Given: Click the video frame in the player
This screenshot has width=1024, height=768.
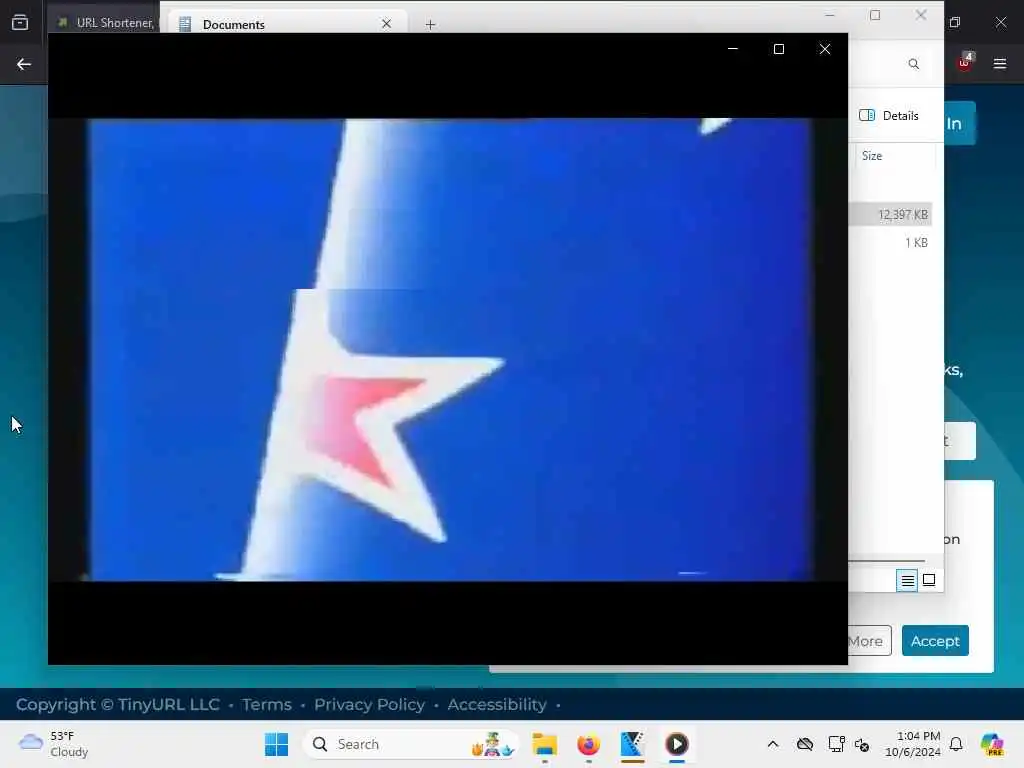Looking at the screenshot, I should tap(448, 349).
